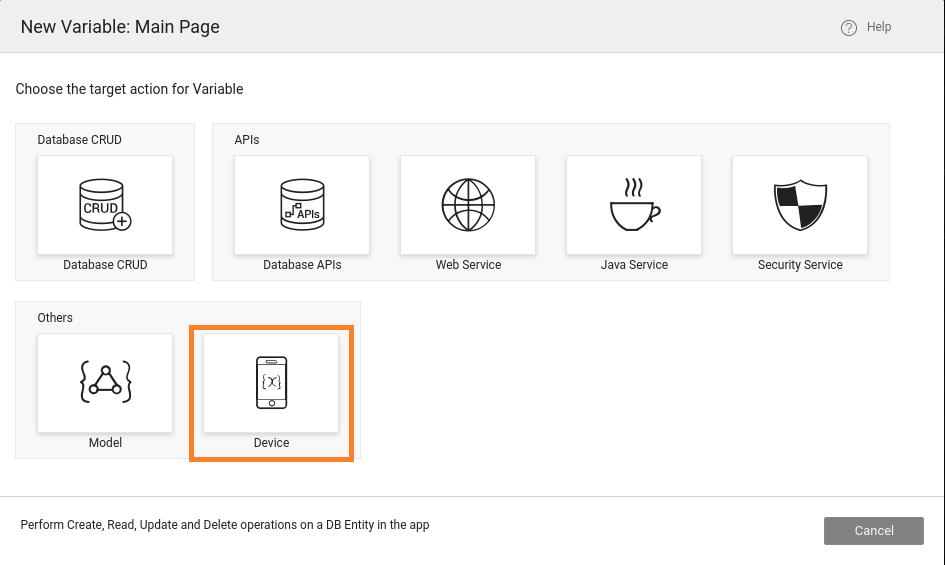Choose the Security Service shield icon

(800, 204)
